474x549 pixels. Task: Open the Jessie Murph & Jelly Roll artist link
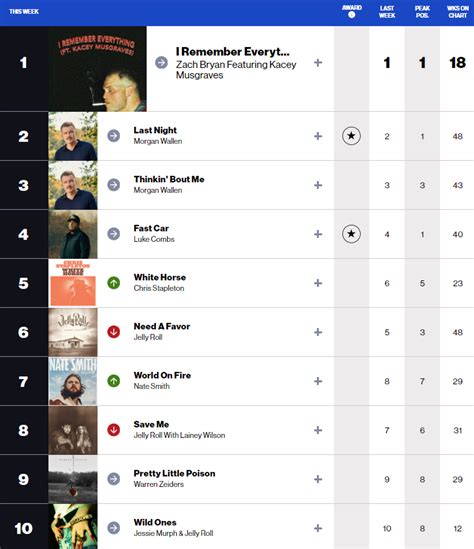[173, 533]
